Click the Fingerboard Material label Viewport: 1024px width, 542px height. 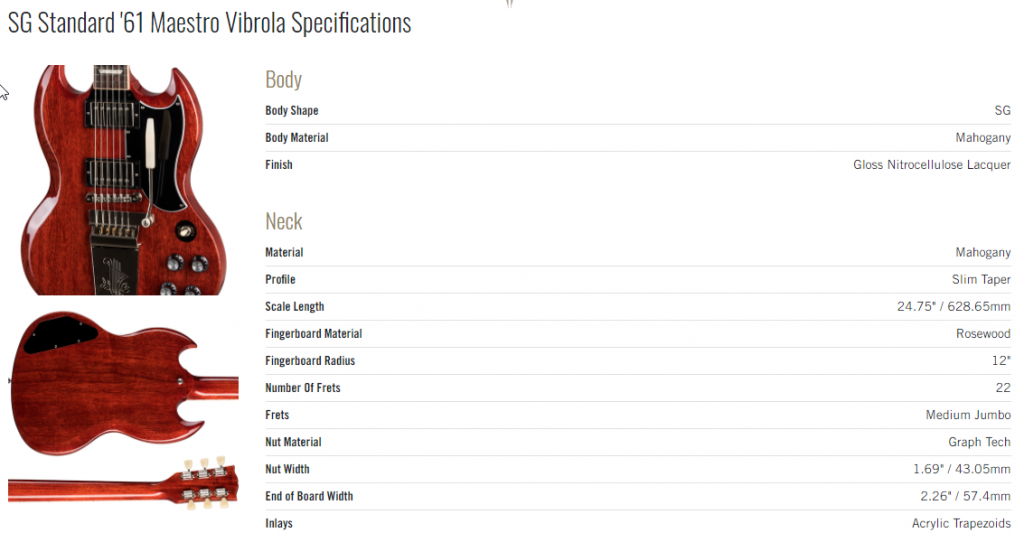pyautogui.click(x=313, y=334)
